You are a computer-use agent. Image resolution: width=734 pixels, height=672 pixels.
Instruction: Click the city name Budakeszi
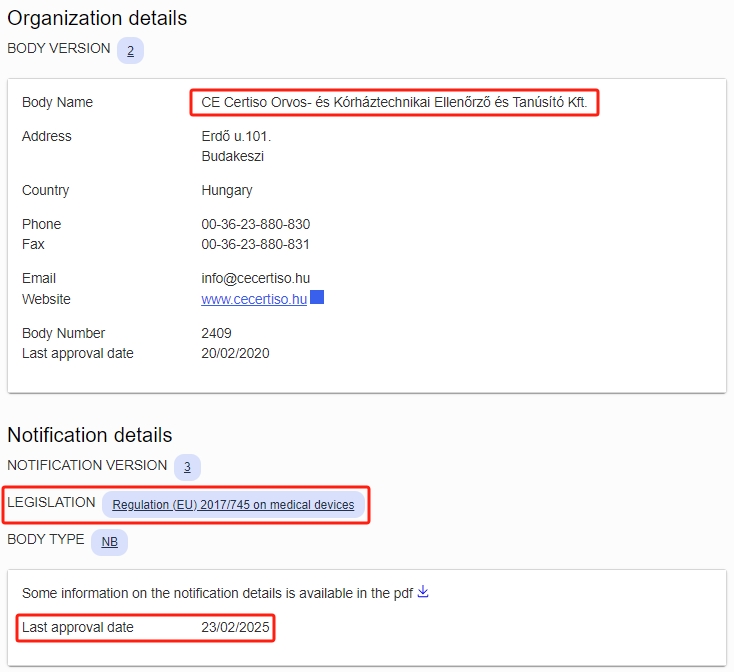pos(233,156)
